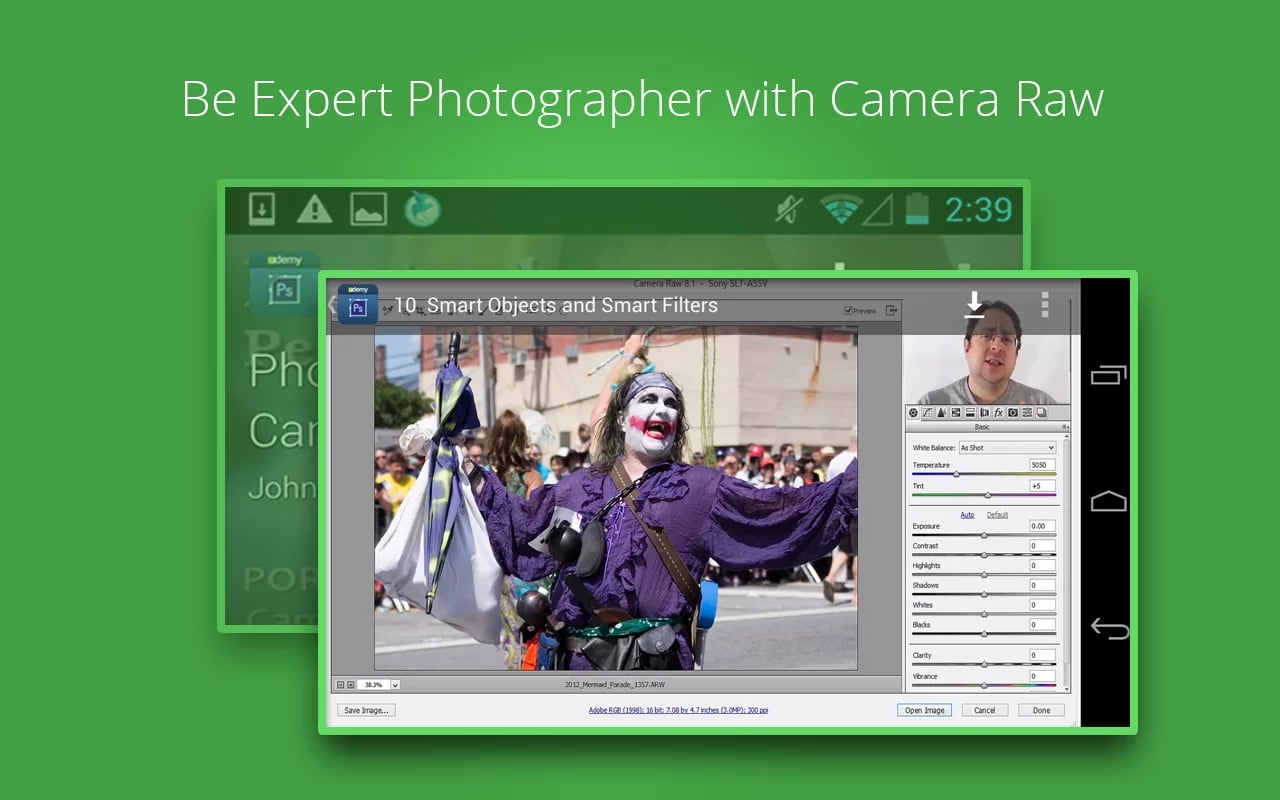
Task: Click the Contrast slider track
Action: pyautogui.click(x=984, y=554)
